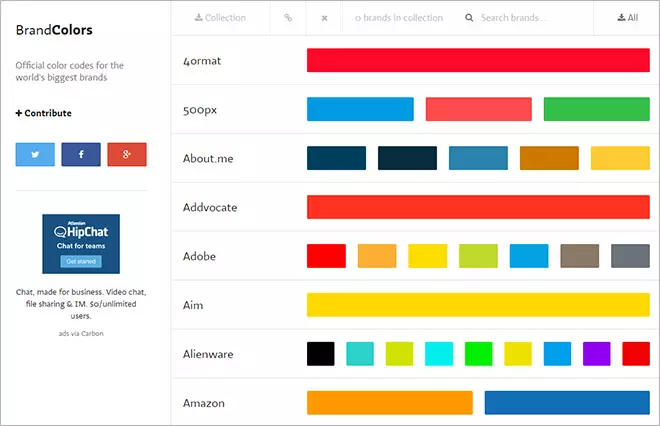Select Adobe orange swatch

pyautogui.click(x=377, y=256)
